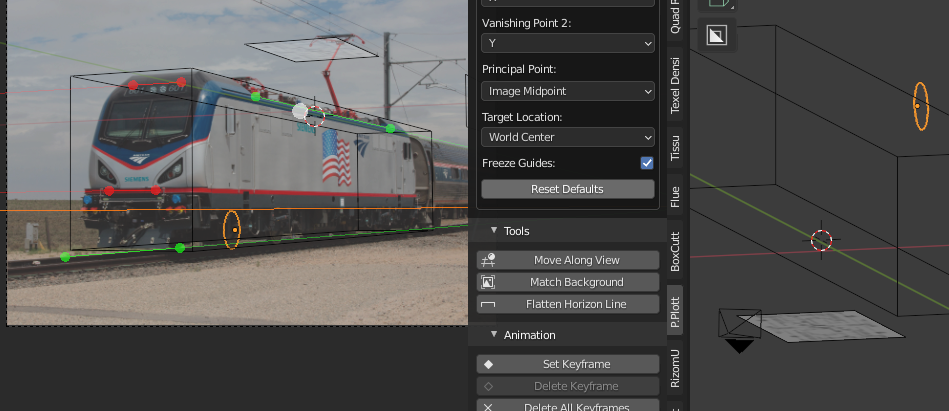Click the white origin point on the train roof
Viewport: 949px width, 411px height.
(x=300, y=111)
